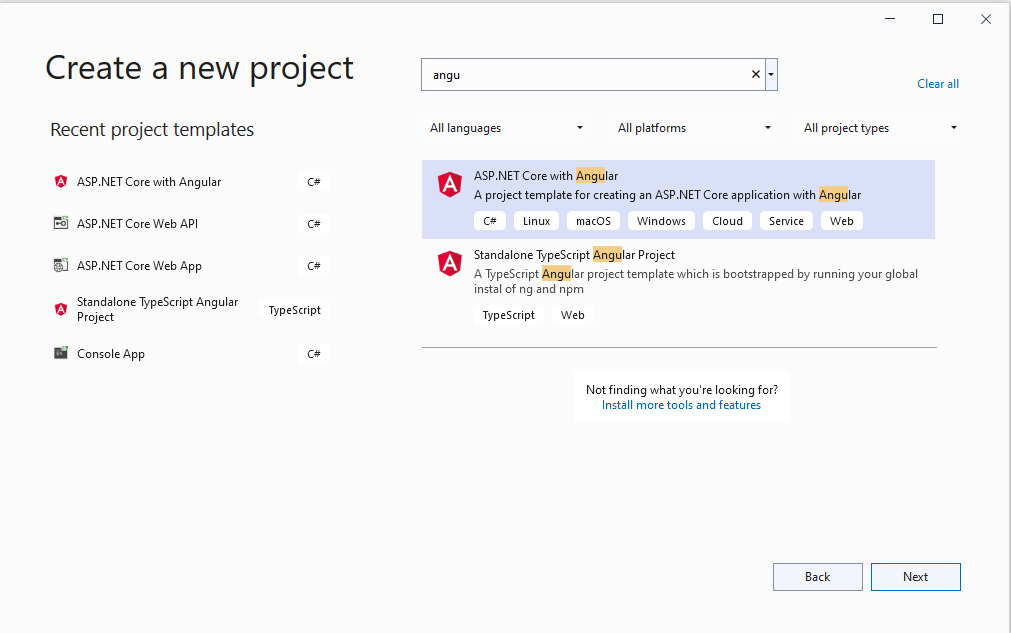
Task: Select recent Standalone TypeScript Angular Project
Action: [x=191, y=309]
